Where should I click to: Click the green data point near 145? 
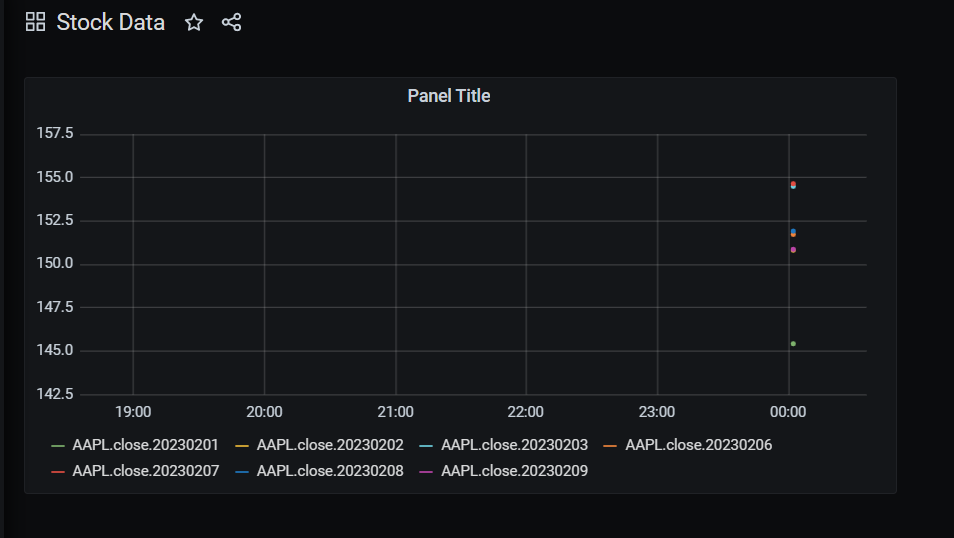pos(793,344)
